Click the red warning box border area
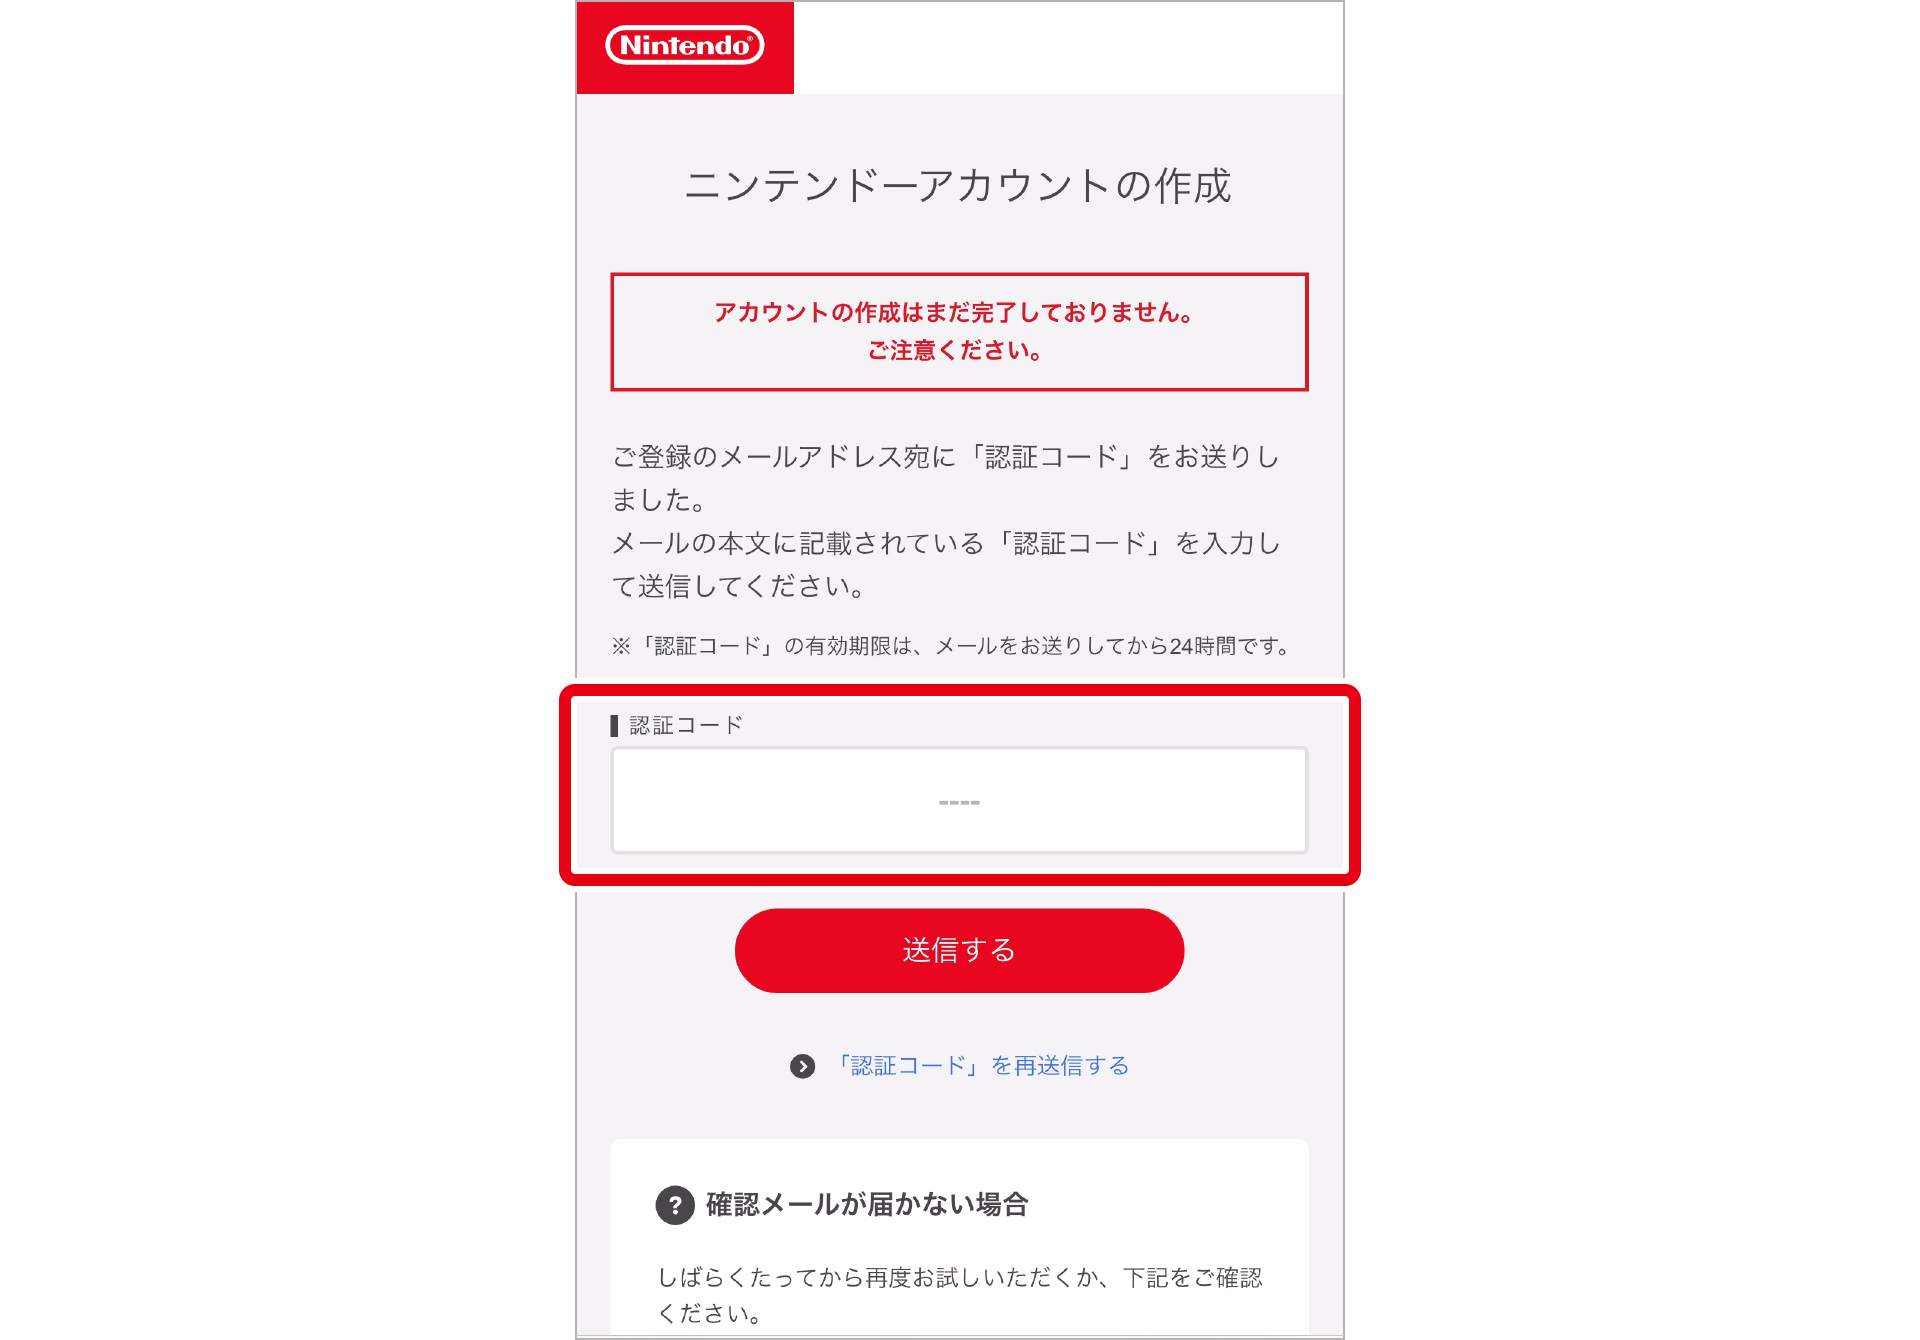Image resolution: width=1920 pixels, height=1340 pixels. (959, 276)
